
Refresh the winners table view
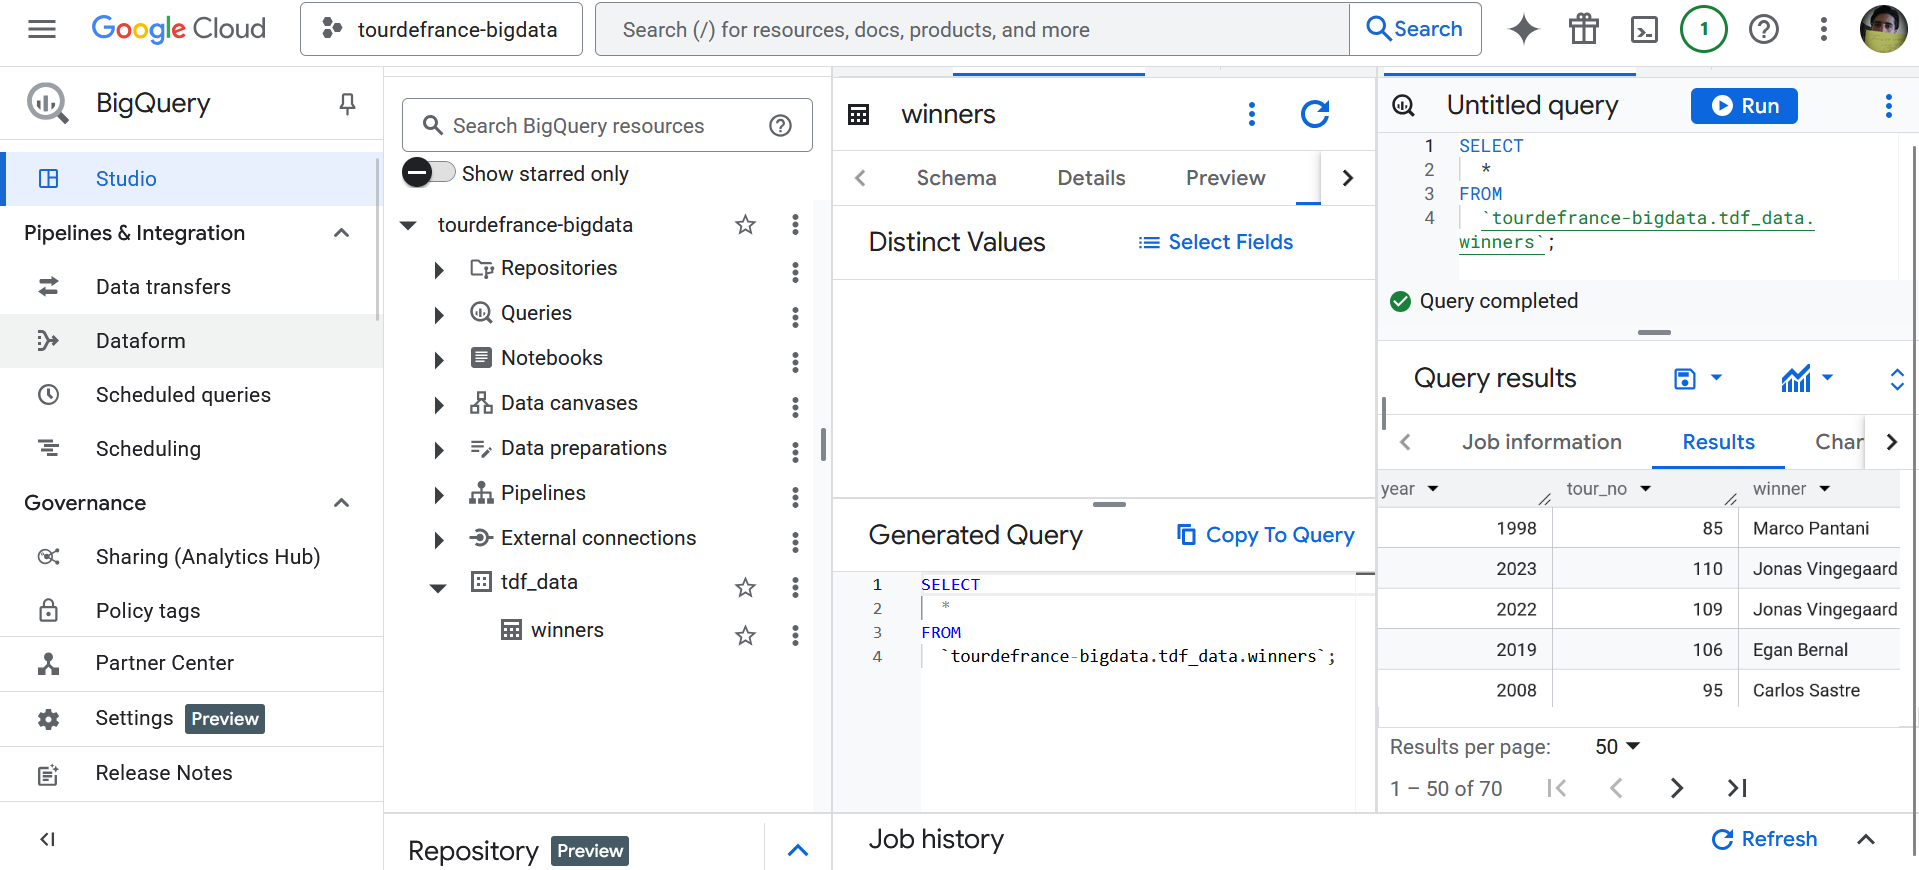tap(1315, 114)
